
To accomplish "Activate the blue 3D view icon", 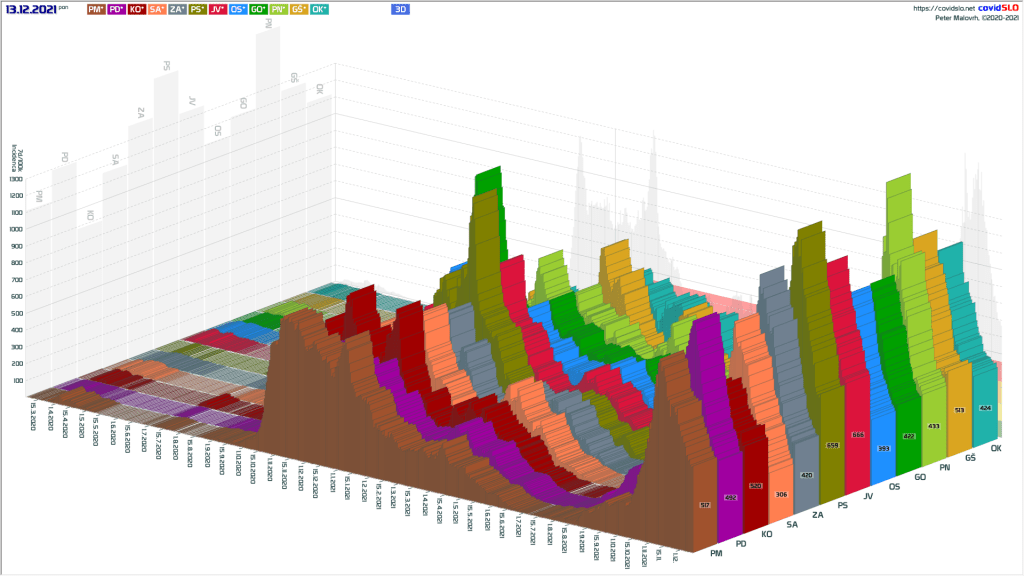I will click(399, 10).
